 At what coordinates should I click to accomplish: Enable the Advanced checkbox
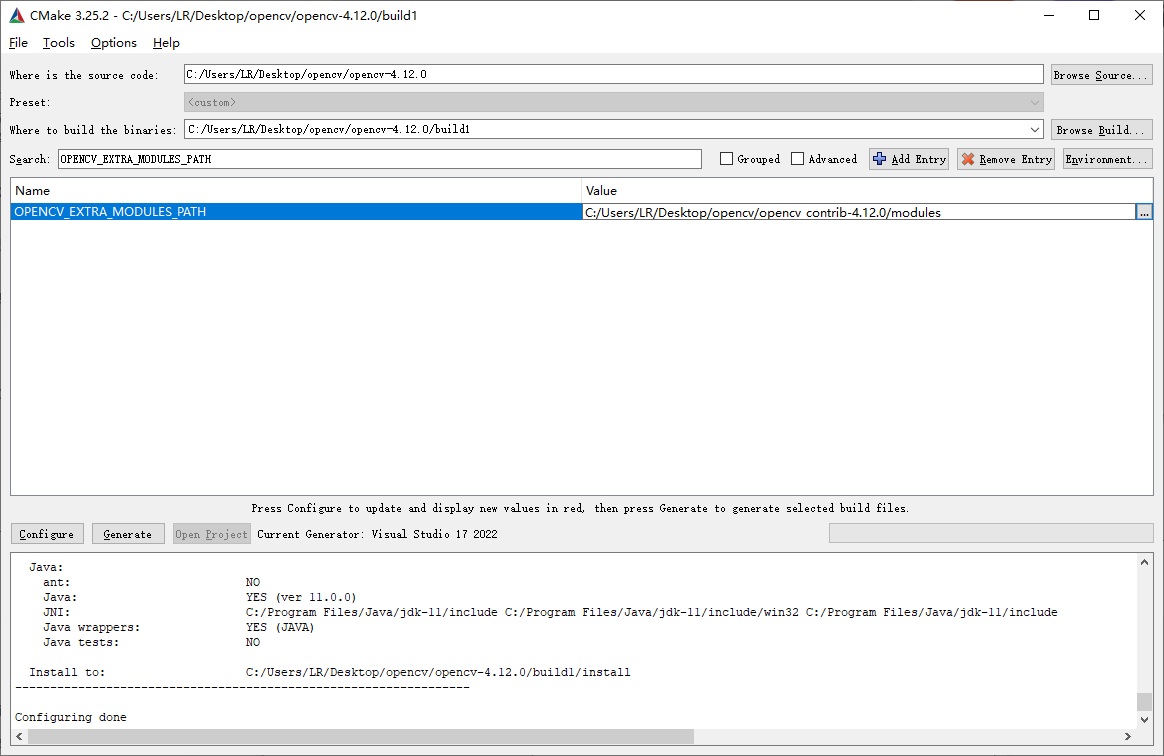point(798,159)
